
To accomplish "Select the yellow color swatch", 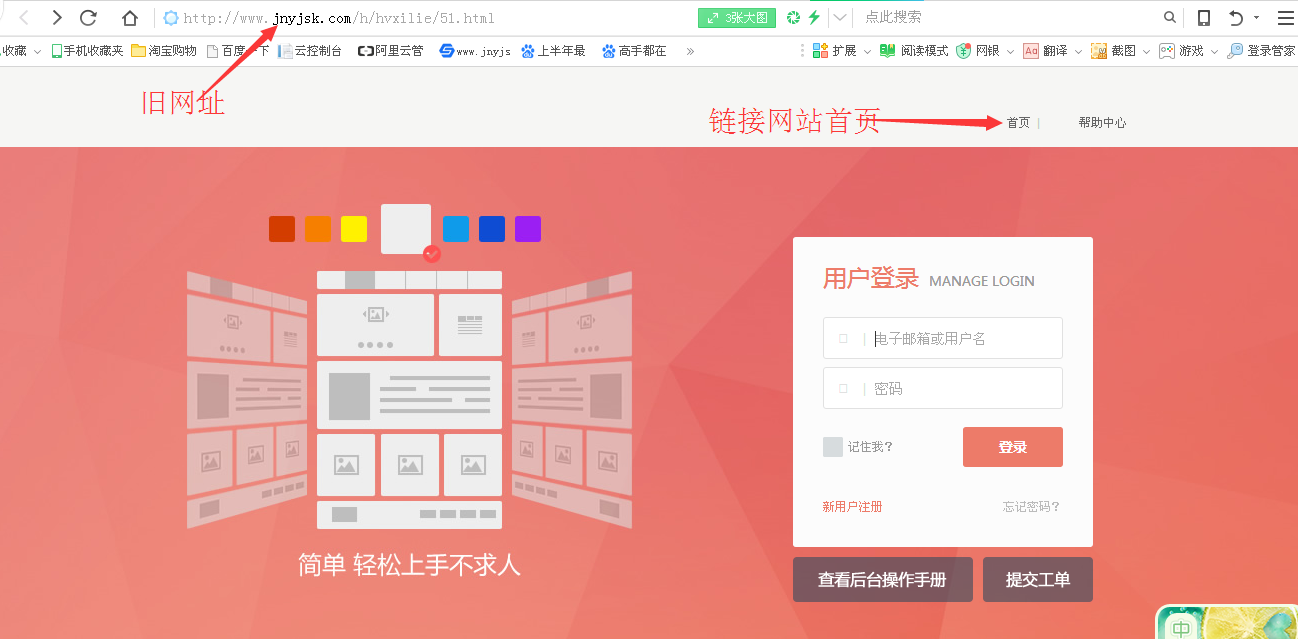I will point(353,228).
